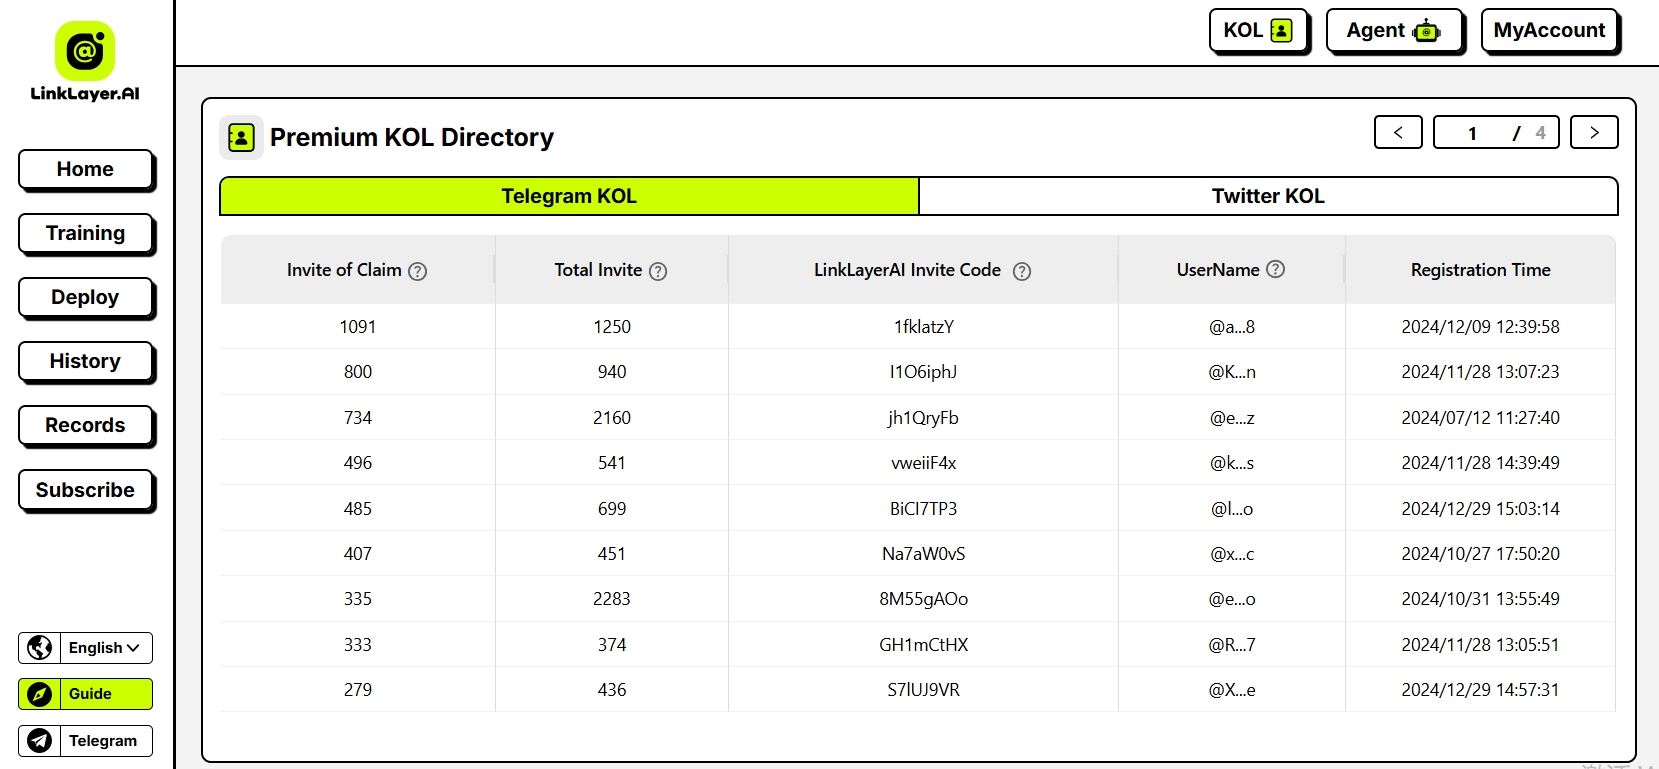
Task: Open the Home page
Action: [x=86, y=170]
